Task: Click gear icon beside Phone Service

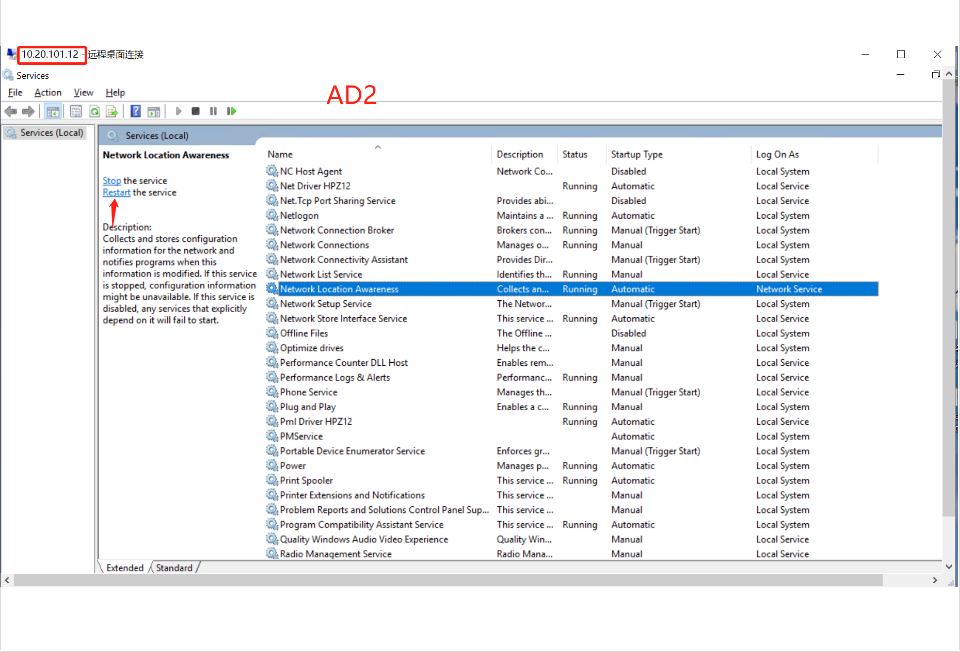Action: (x=272, y=392)
